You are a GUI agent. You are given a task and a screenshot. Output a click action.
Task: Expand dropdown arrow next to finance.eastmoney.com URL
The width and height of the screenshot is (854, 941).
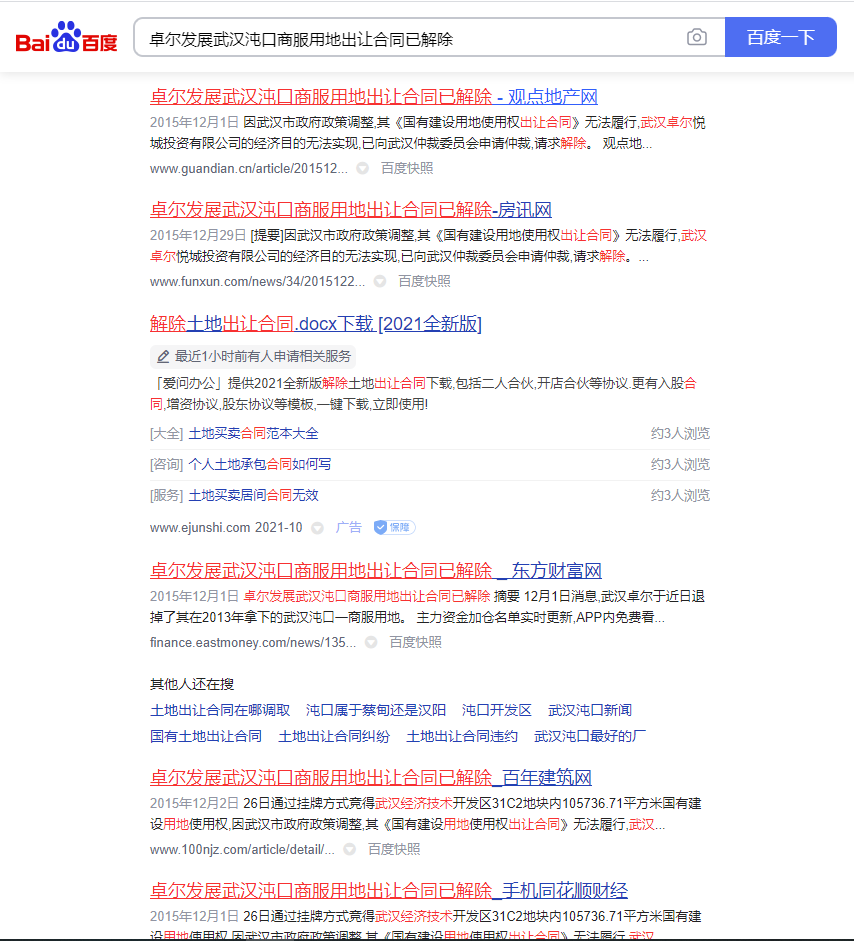(x=371, y=643)
